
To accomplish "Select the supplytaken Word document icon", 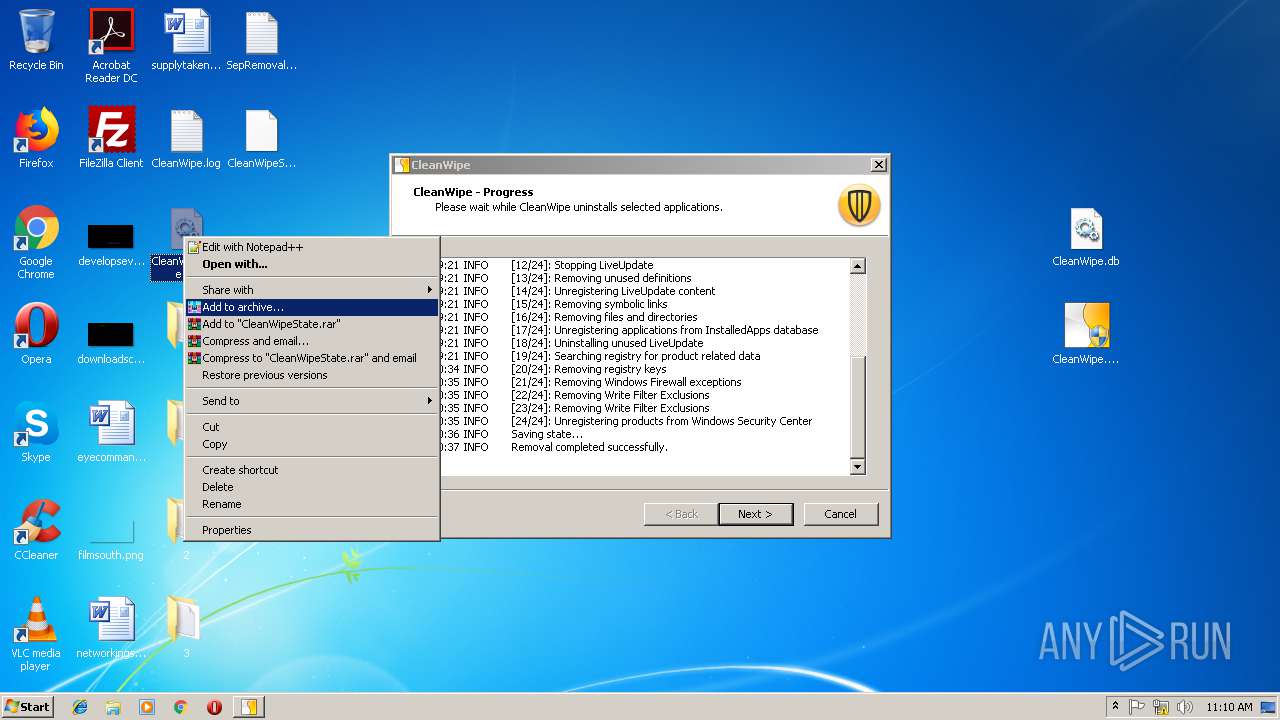I will [186, 40].
